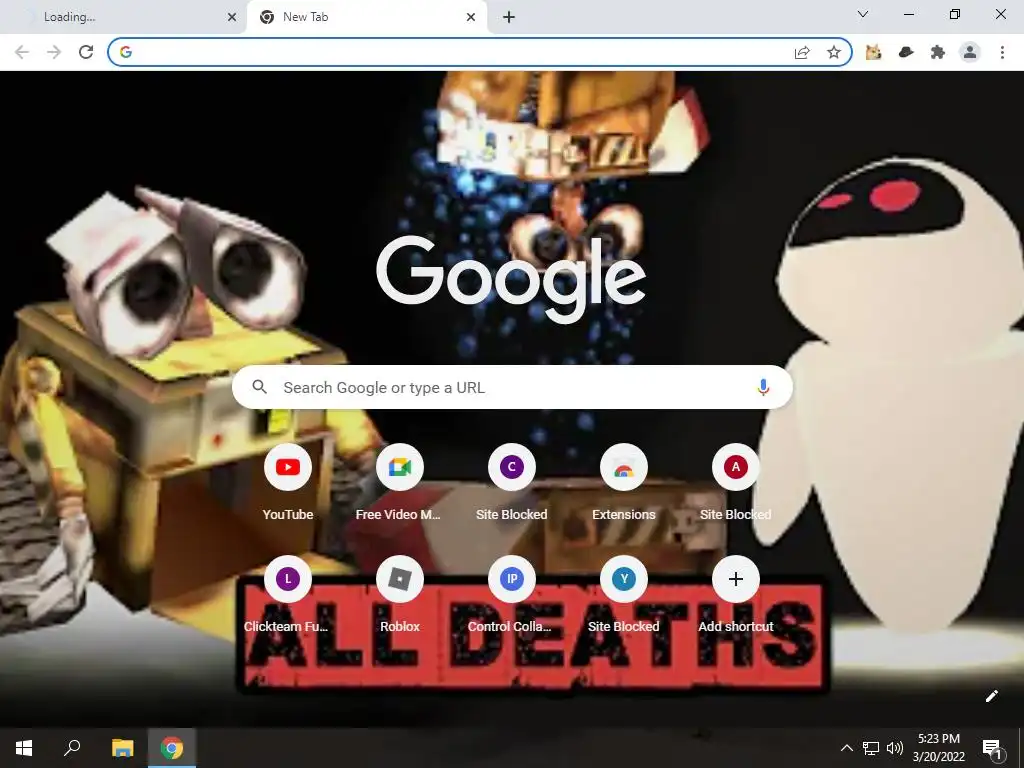Image resolution: width=1024 pixels, height=768 pixels.
Task: Open the Clickteam Fu... shortcut
Action: tap(287, 595)
